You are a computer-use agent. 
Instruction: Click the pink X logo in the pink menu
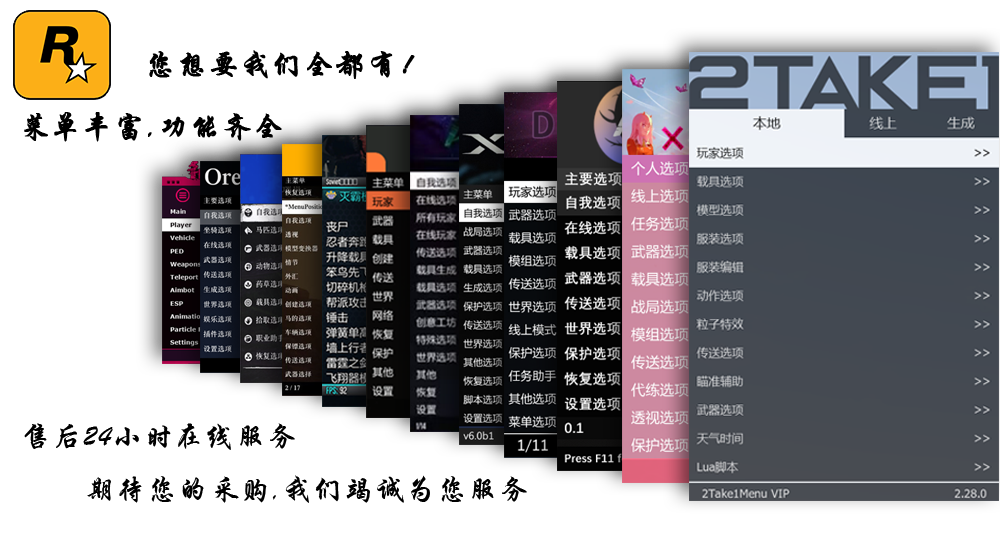click(672, 138)
